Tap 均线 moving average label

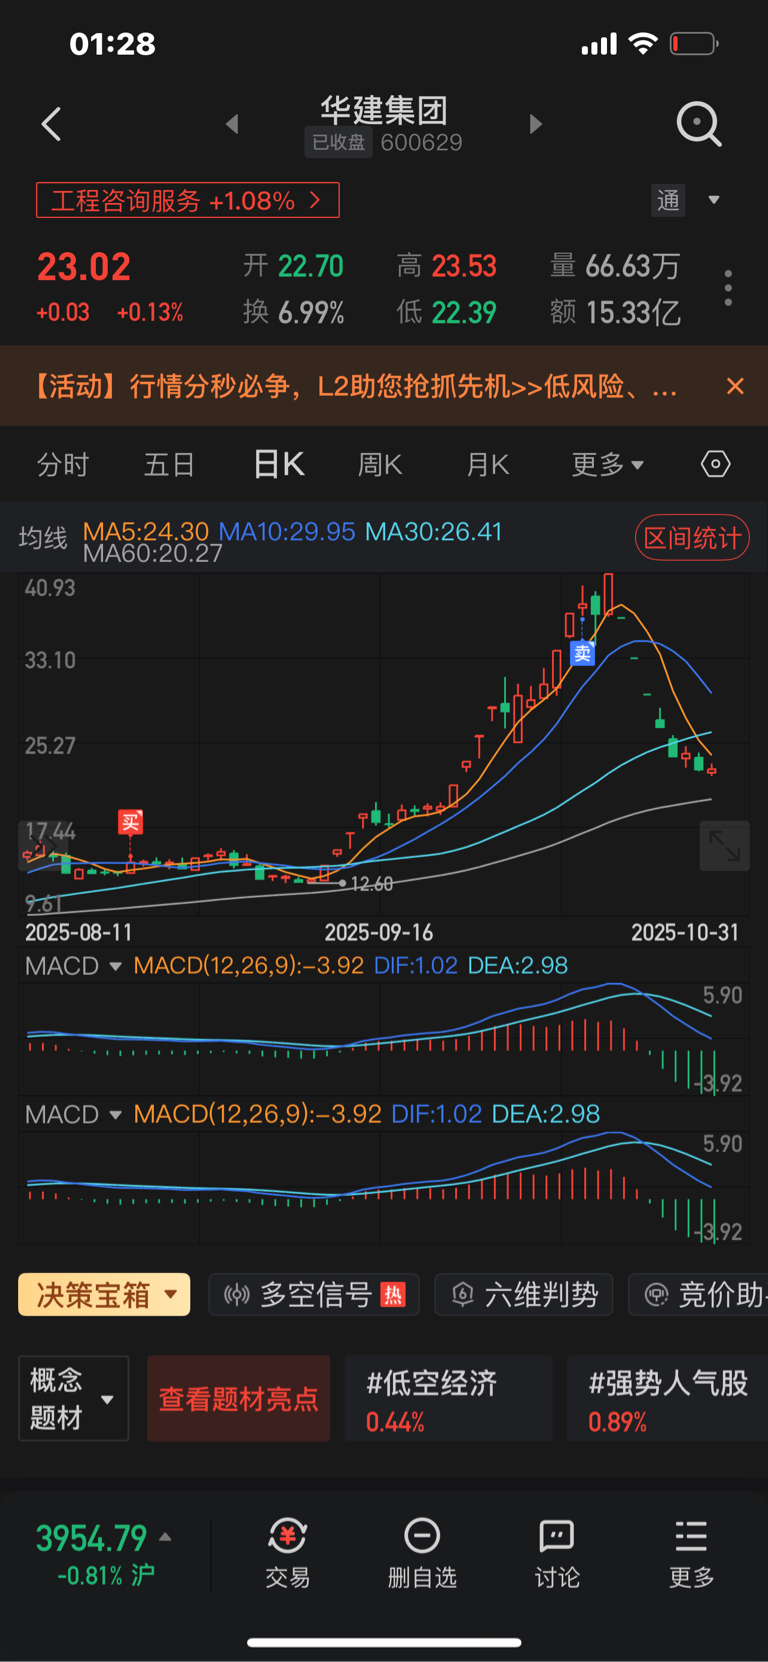pyautogui.click(x=43, y=539)
